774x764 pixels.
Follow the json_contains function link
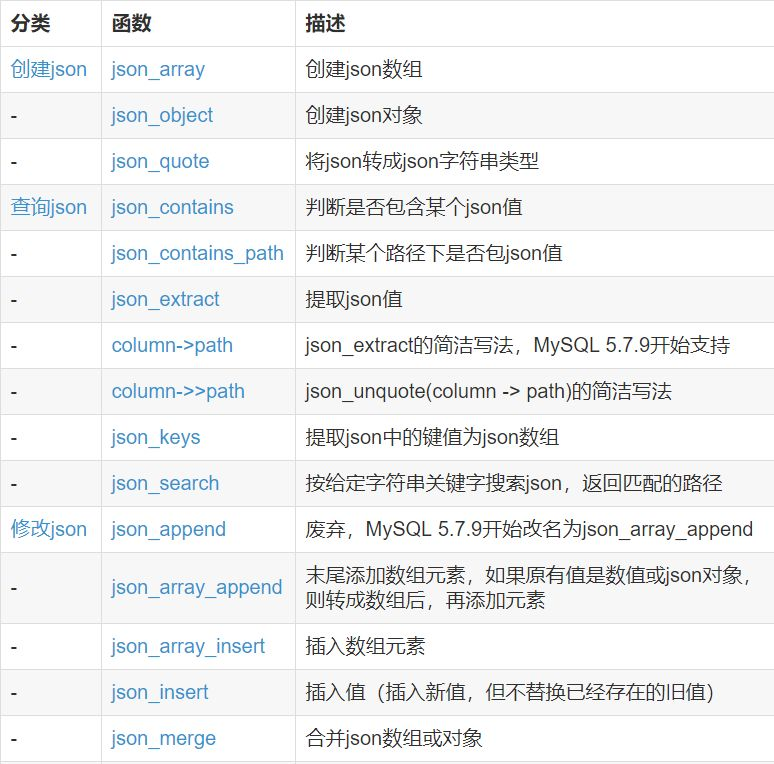[x=172, y=207]
